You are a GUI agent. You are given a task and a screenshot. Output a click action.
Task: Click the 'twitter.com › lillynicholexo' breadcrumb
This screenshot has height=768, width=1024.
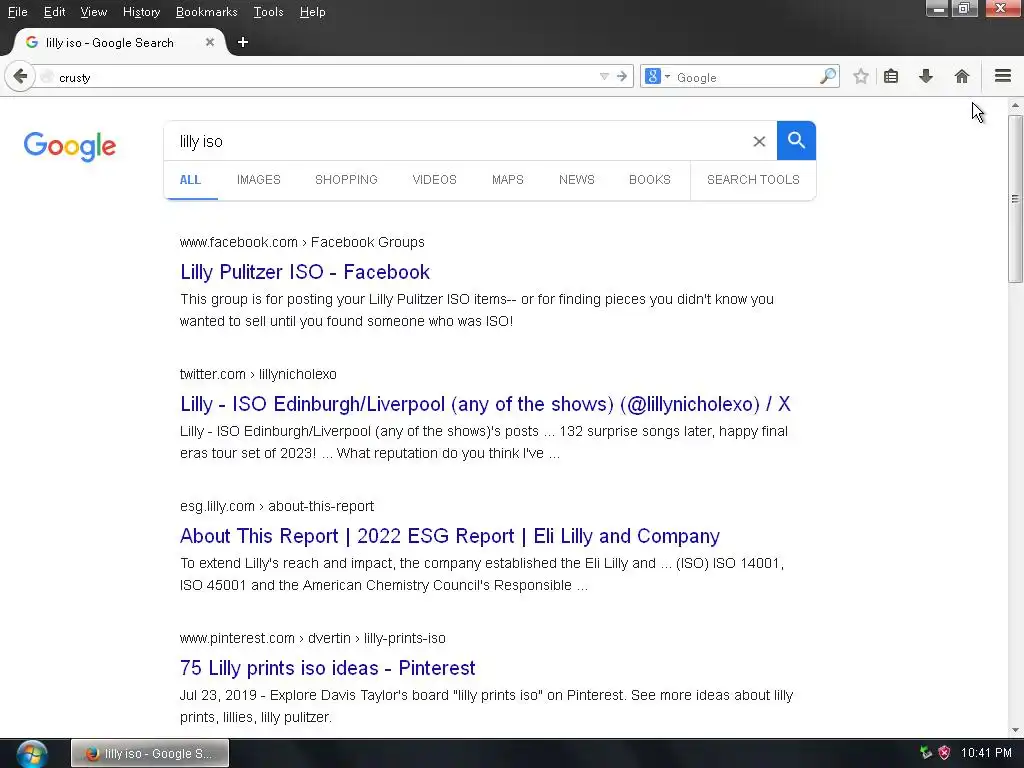(259, 374)
